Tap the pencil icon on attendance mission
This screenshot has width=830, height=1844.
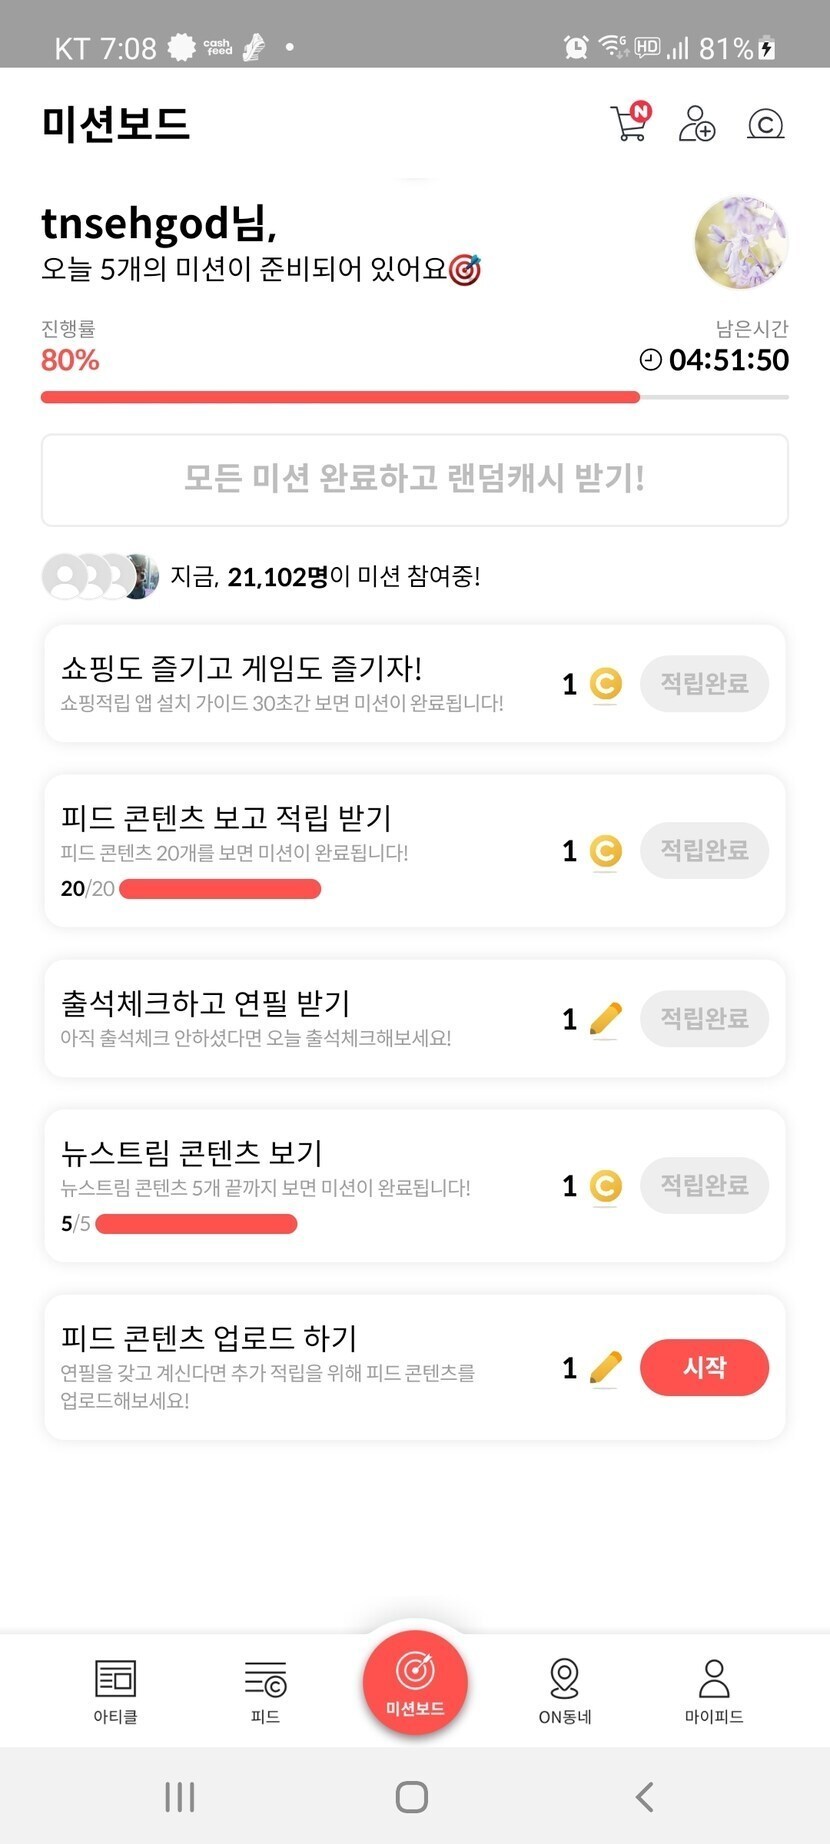(605, 1019)
